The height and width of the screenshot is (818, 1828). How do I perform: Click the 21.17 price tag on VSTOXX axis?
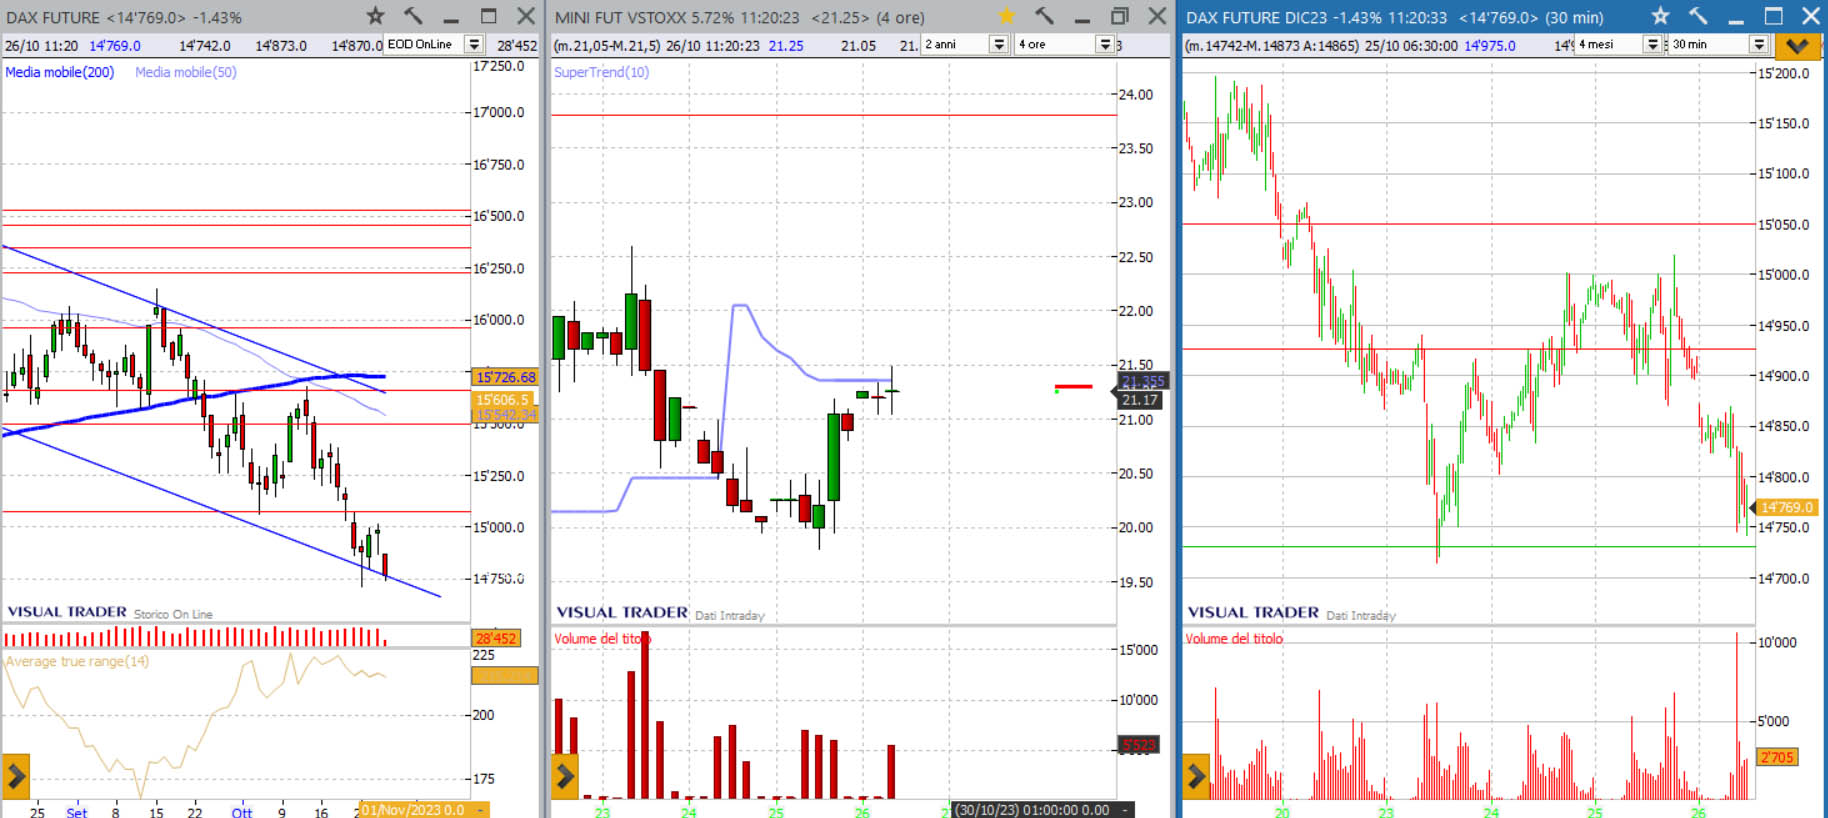pos(1139,400)
